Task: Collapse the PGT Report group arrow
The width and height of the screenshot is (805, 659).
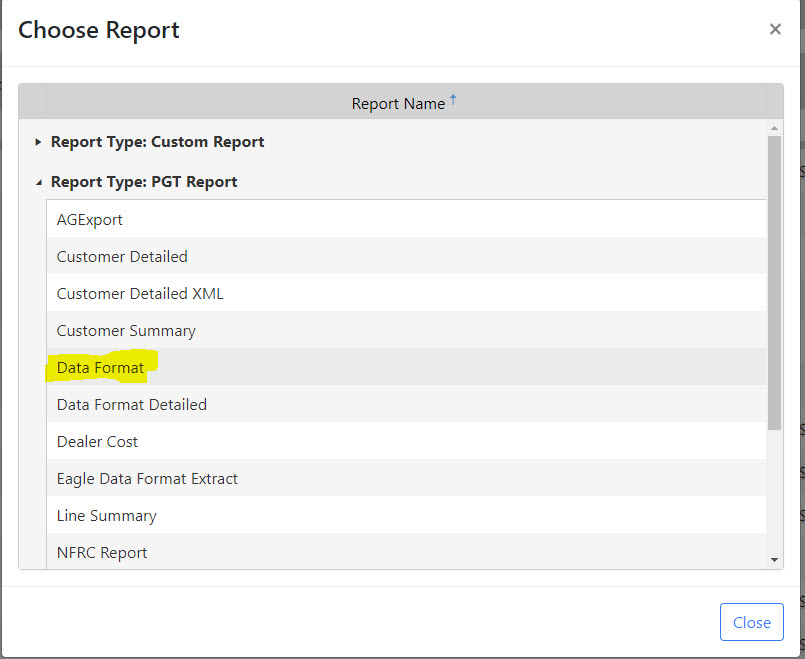Action: pos(38,182)
